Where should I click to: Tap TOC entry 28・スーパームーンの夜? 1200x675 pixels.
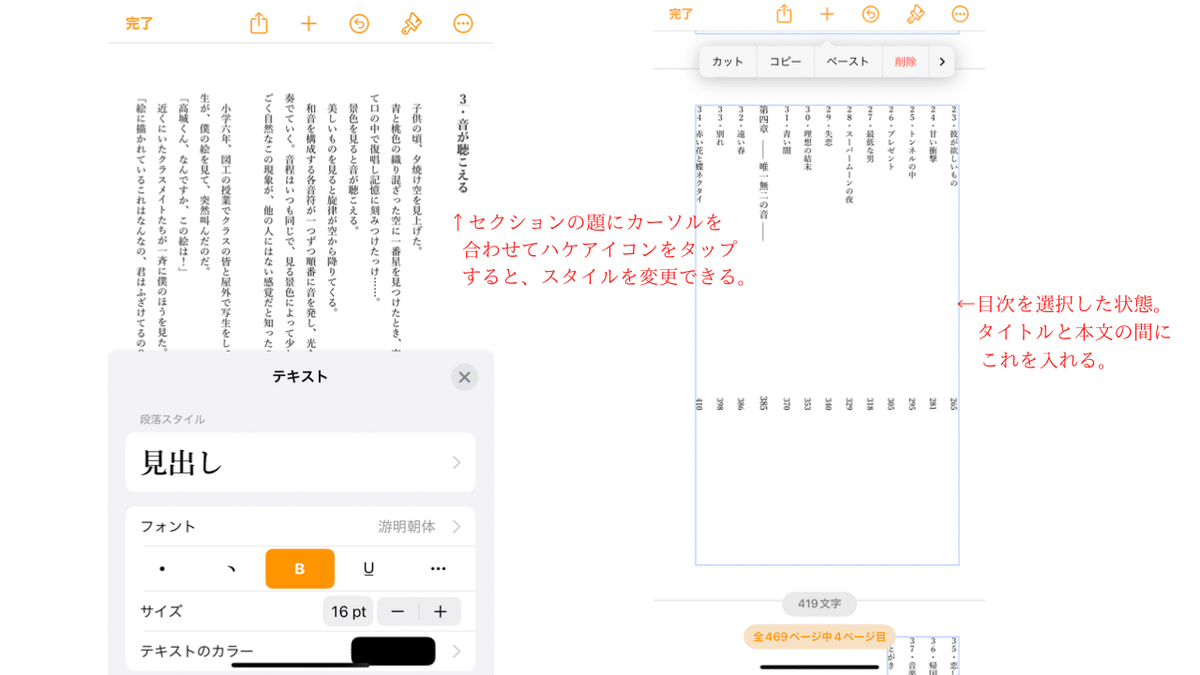click(x=849, y=155)
